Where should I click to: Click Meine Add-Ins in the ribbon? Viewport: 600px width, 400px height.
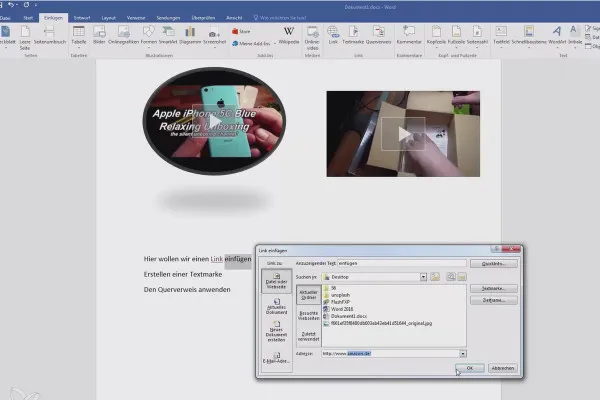[251, 44]
